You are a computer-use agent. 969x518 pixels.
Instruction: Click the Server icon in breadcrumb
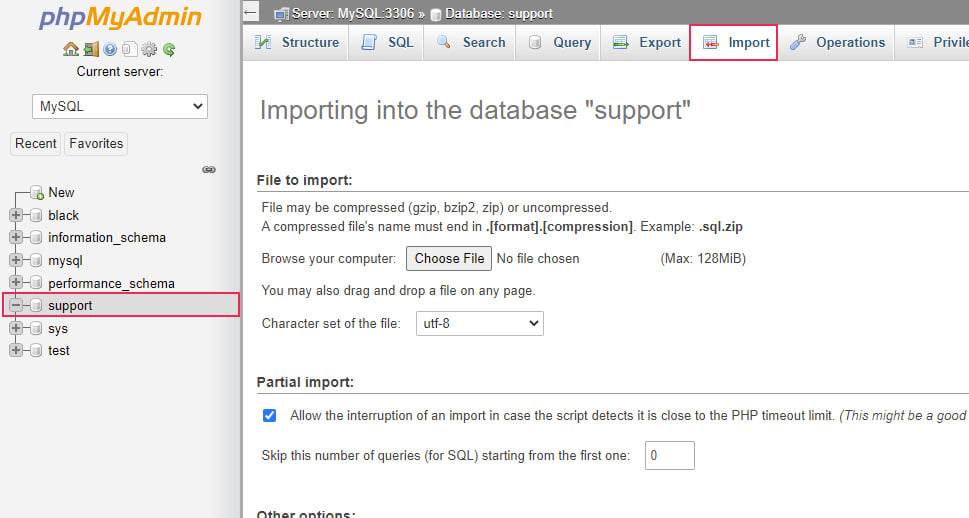[x=282, y=14]
